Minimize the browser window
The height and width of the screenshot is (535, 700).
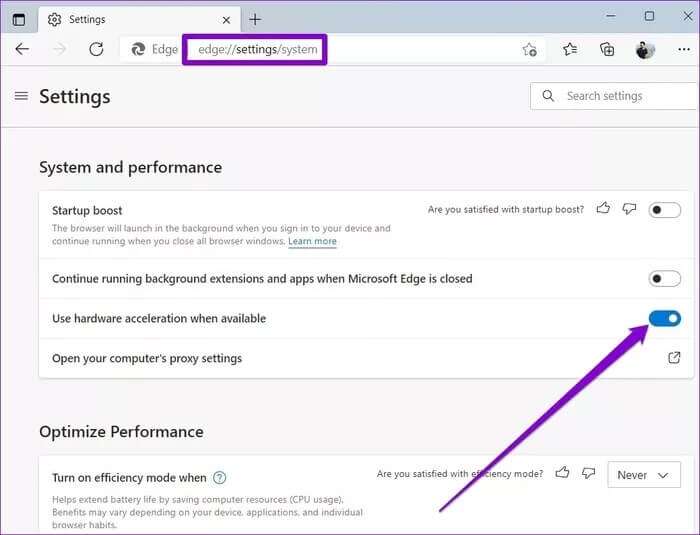[611, 17]
